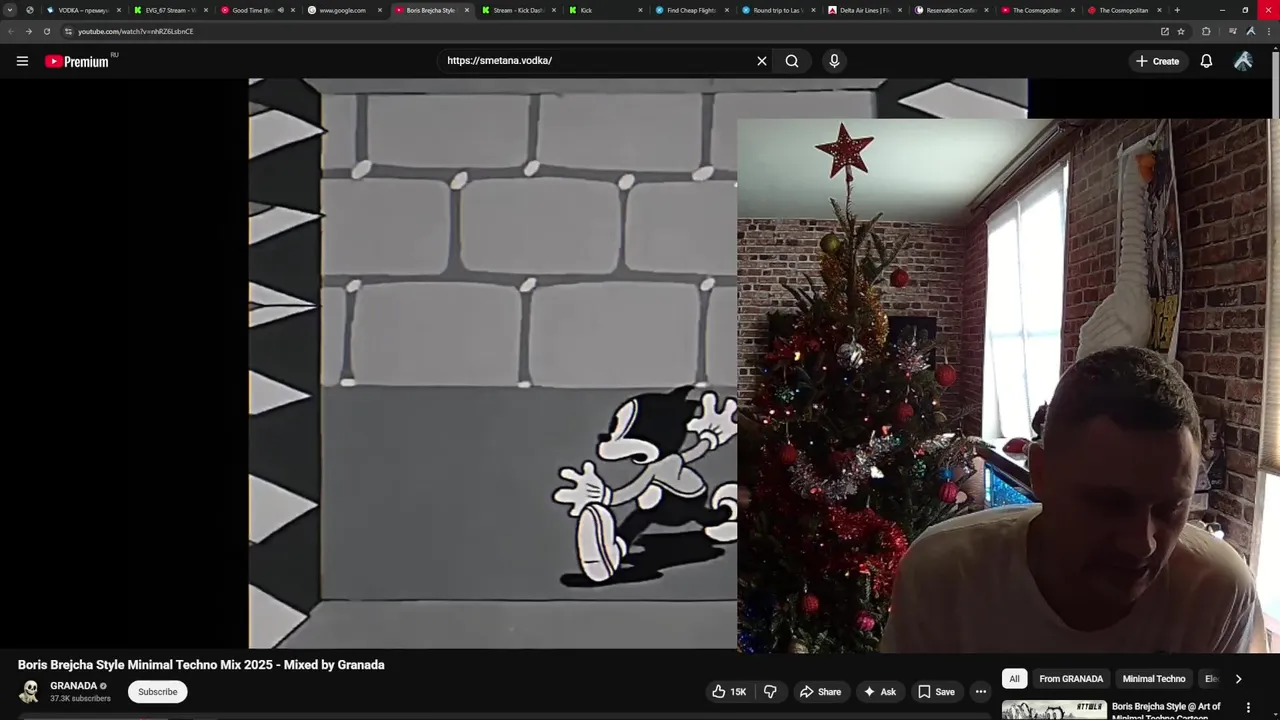
Task: Like the video (15K)
Action: click(729, 692)
